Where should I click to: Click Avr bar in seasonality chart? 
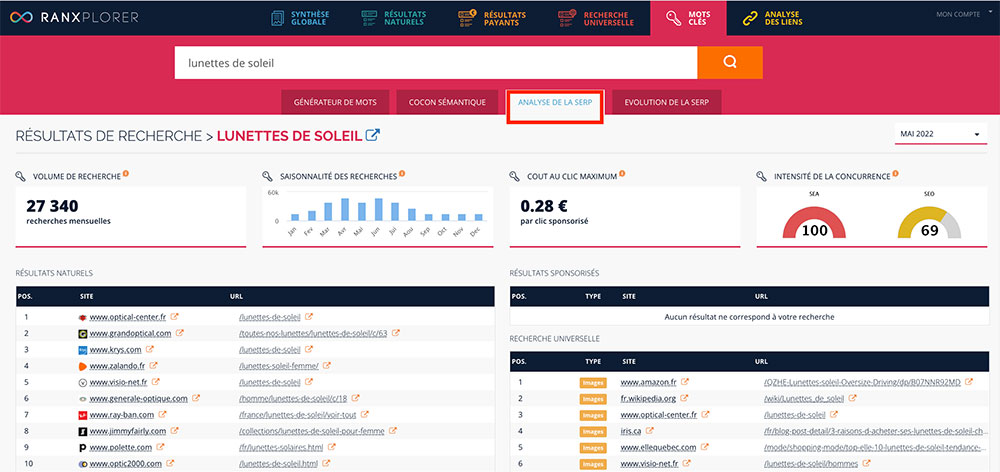tap(344, 209)
